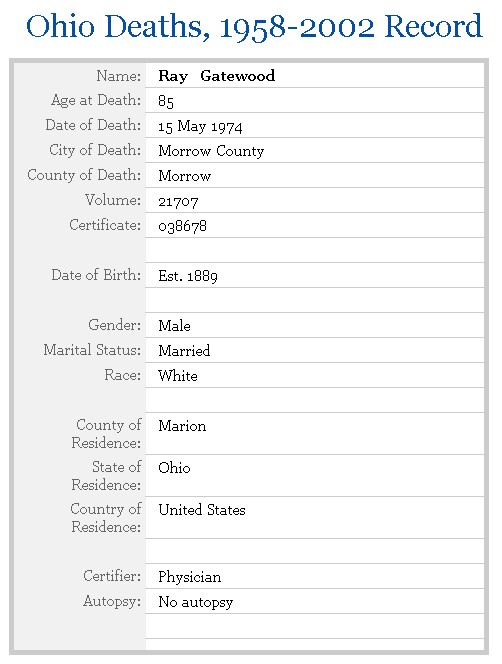Select the death date 15 May 1974

tap(200, 126)
